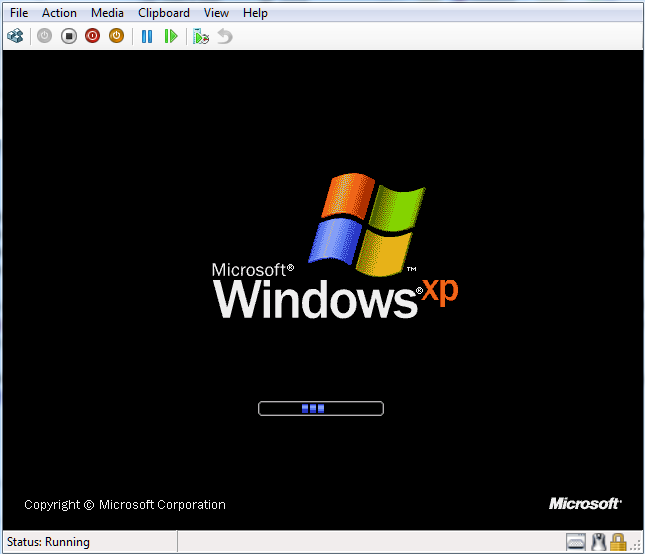
Task: Click the green Reset VM icon
Action: [171, 36]
